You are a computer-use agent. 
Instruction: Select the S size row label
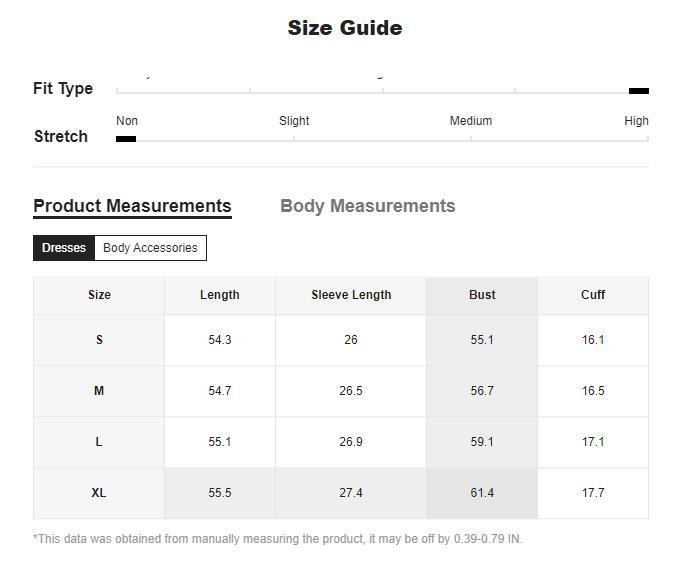99,340
